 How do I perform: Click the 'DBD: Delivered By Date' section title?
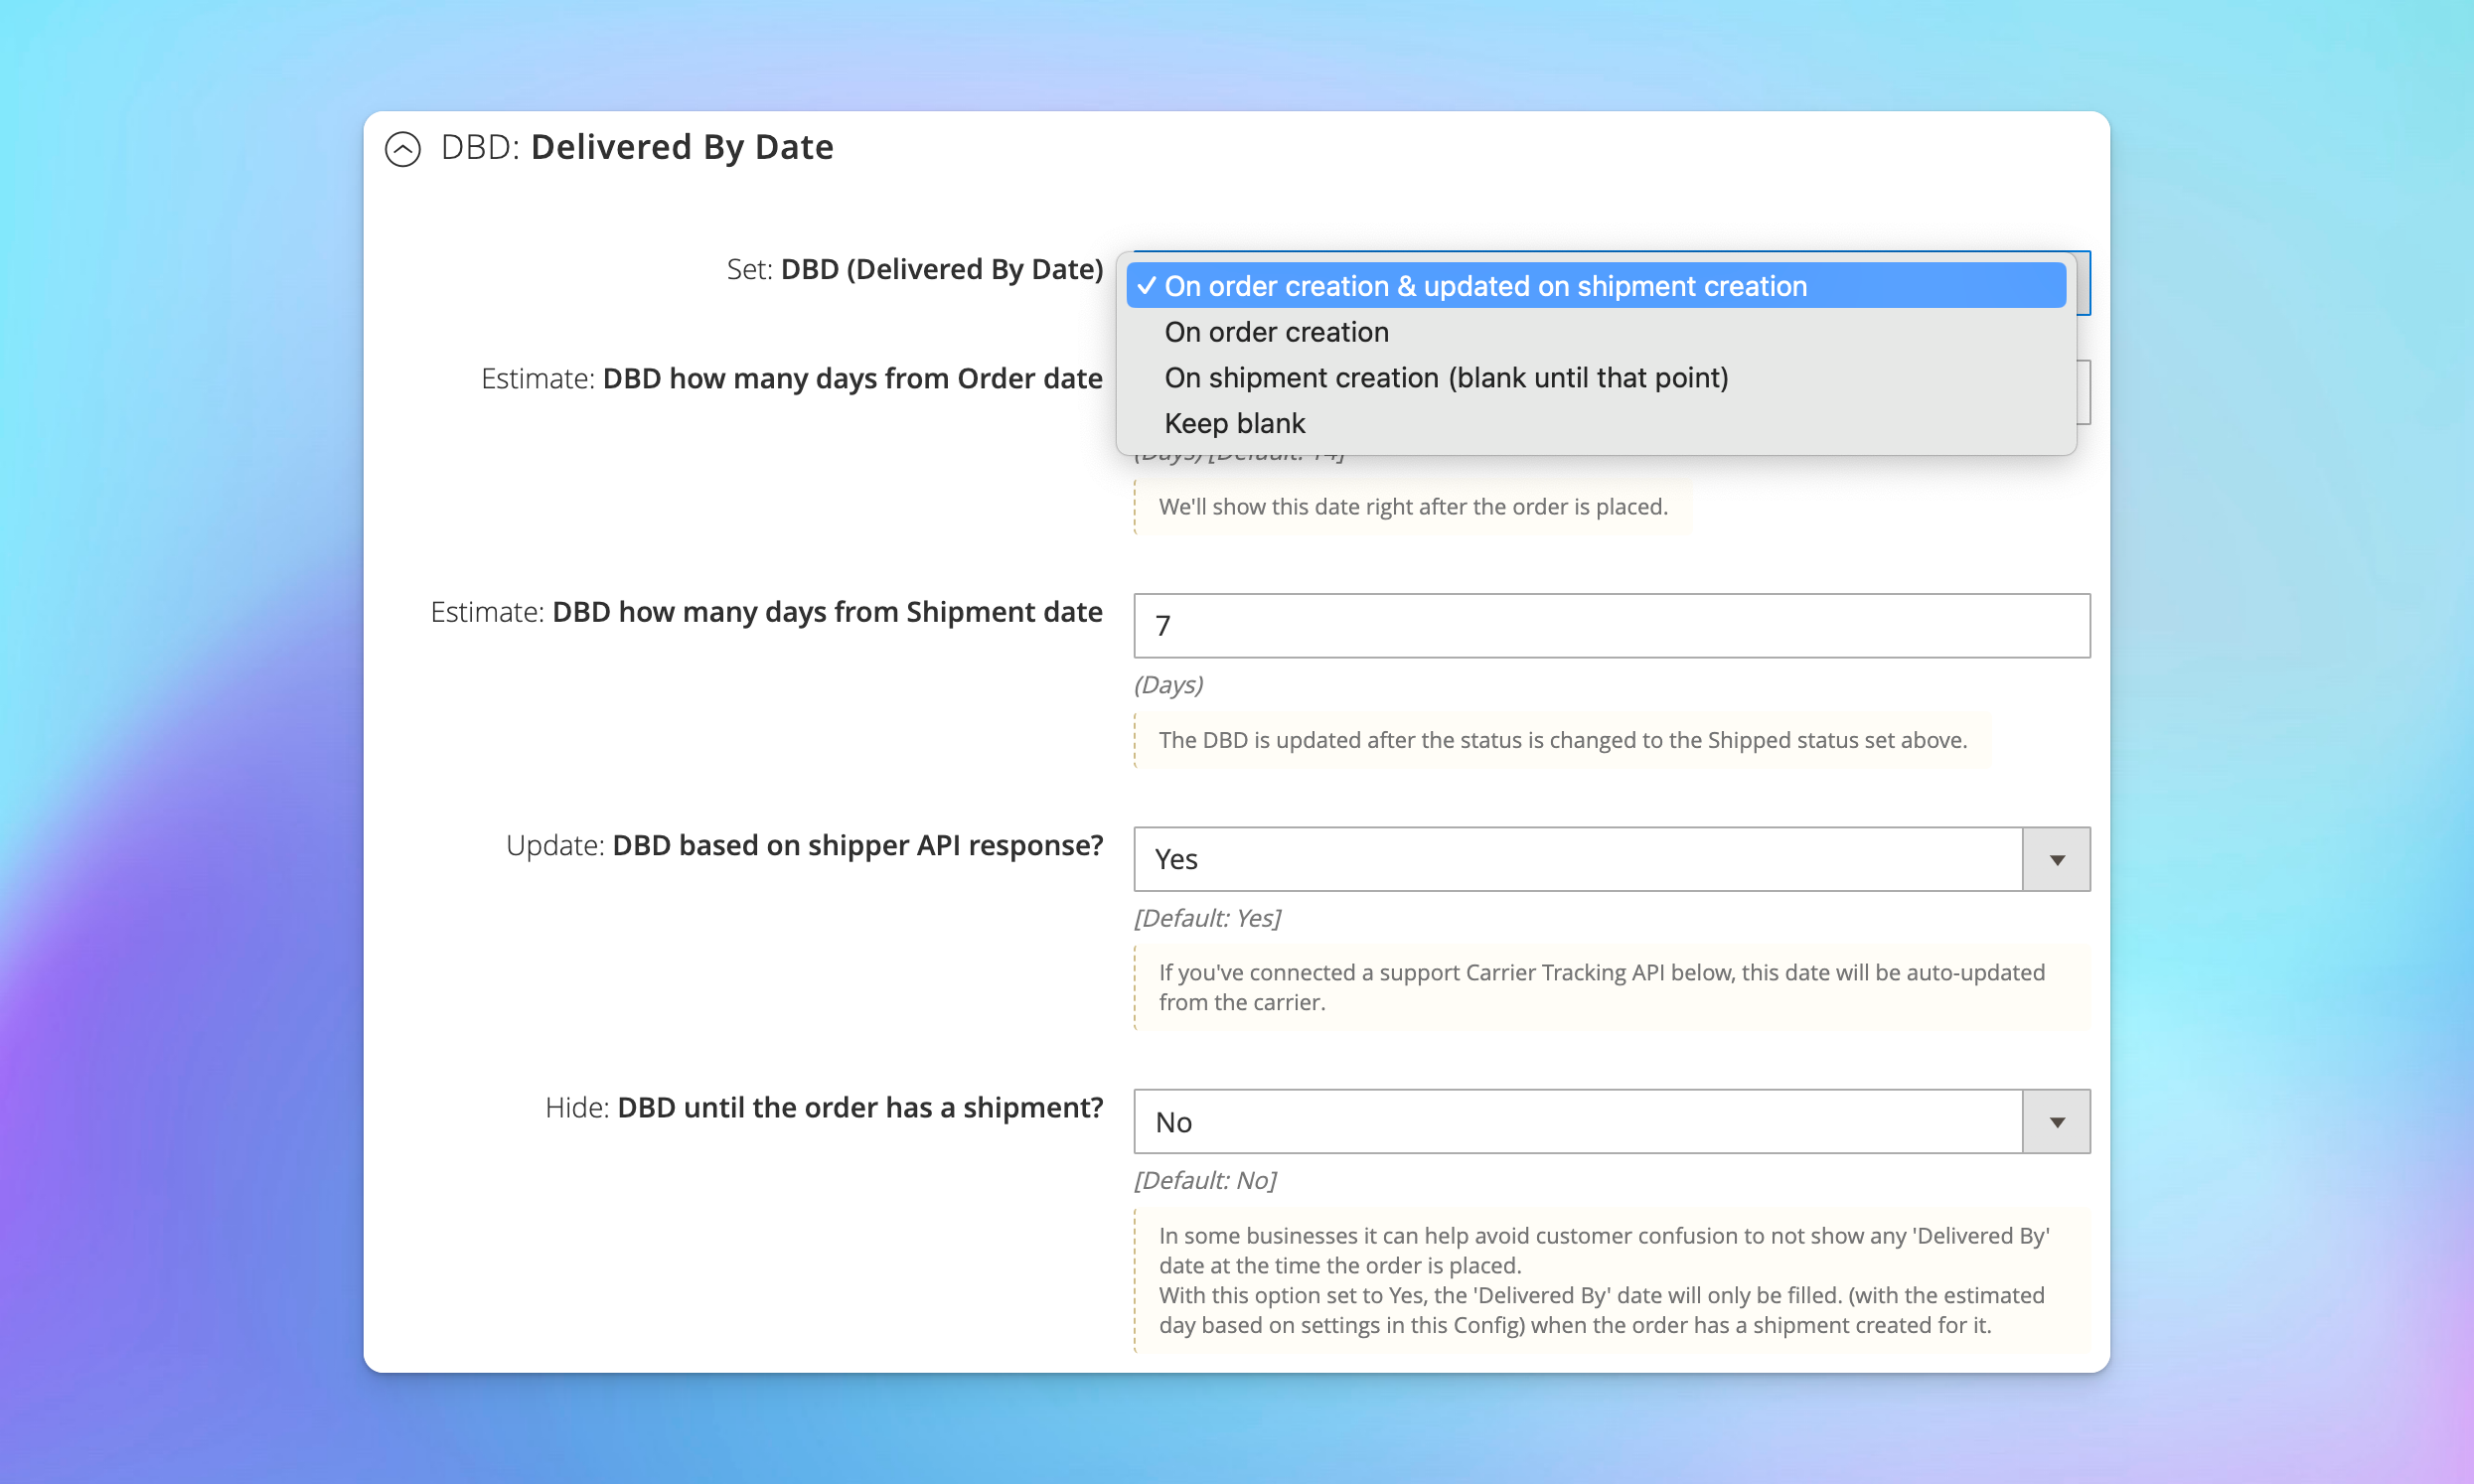click(x=637, y=148)
